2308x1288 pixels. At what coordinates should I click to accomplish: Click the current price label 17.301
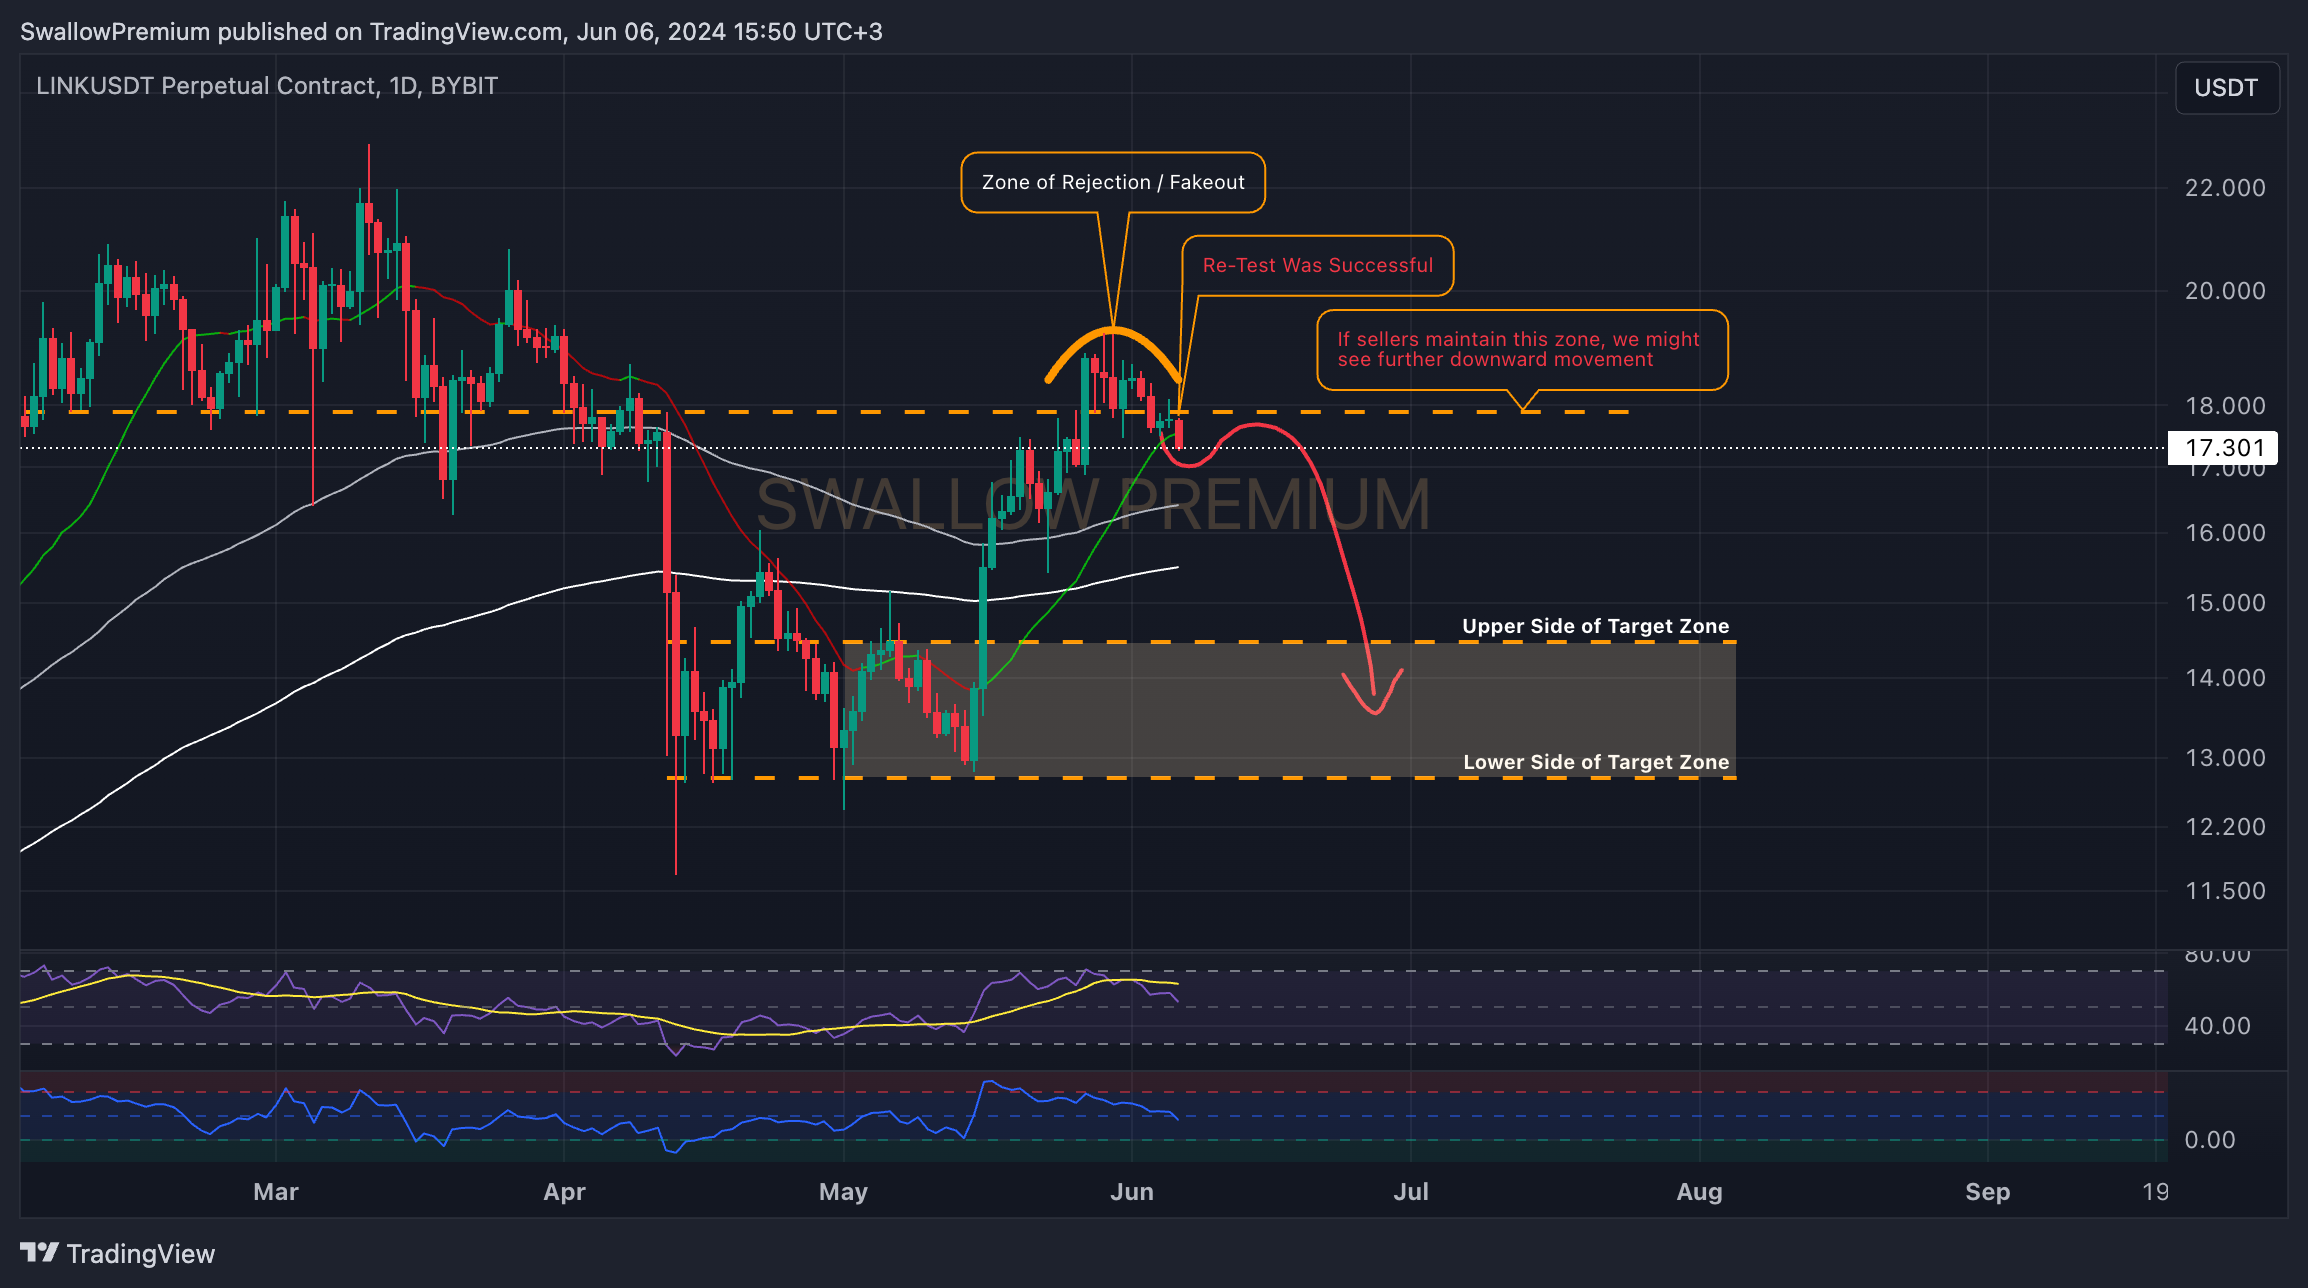coord(2222,447)
